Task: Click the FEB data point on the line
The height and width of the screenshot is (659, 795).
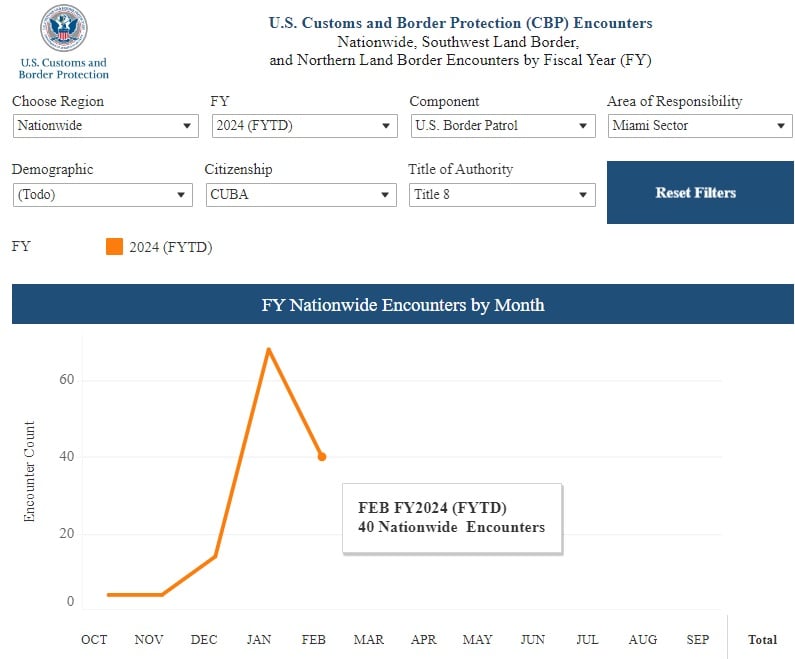Action: click(322, 457)
